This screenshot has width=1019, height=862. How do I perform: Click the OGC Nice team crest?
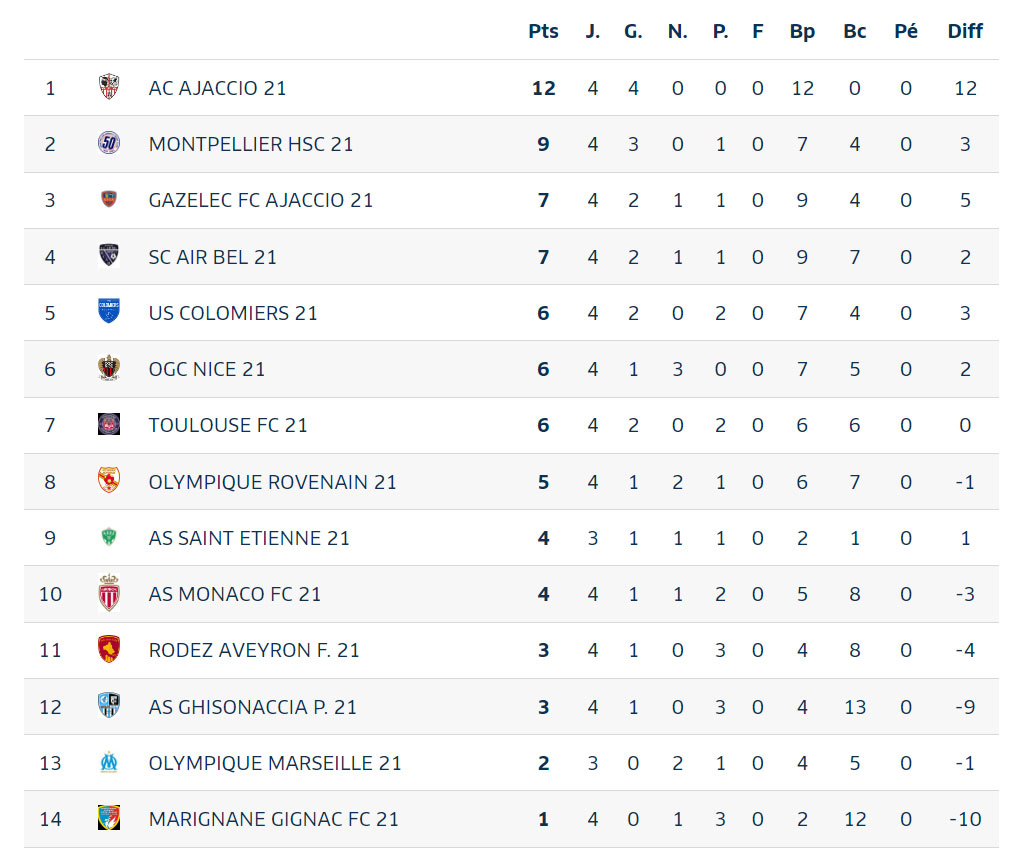point(109,368)
